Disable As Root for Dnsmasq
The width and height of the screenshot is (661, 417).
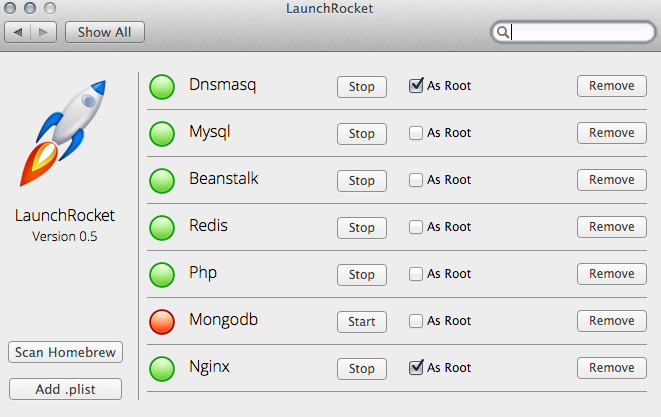tap(416, 86)
